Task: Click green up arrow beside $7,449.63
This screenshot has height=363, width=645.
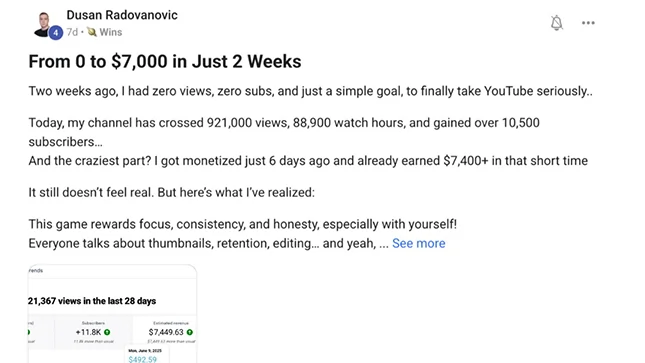Action: 190,332
